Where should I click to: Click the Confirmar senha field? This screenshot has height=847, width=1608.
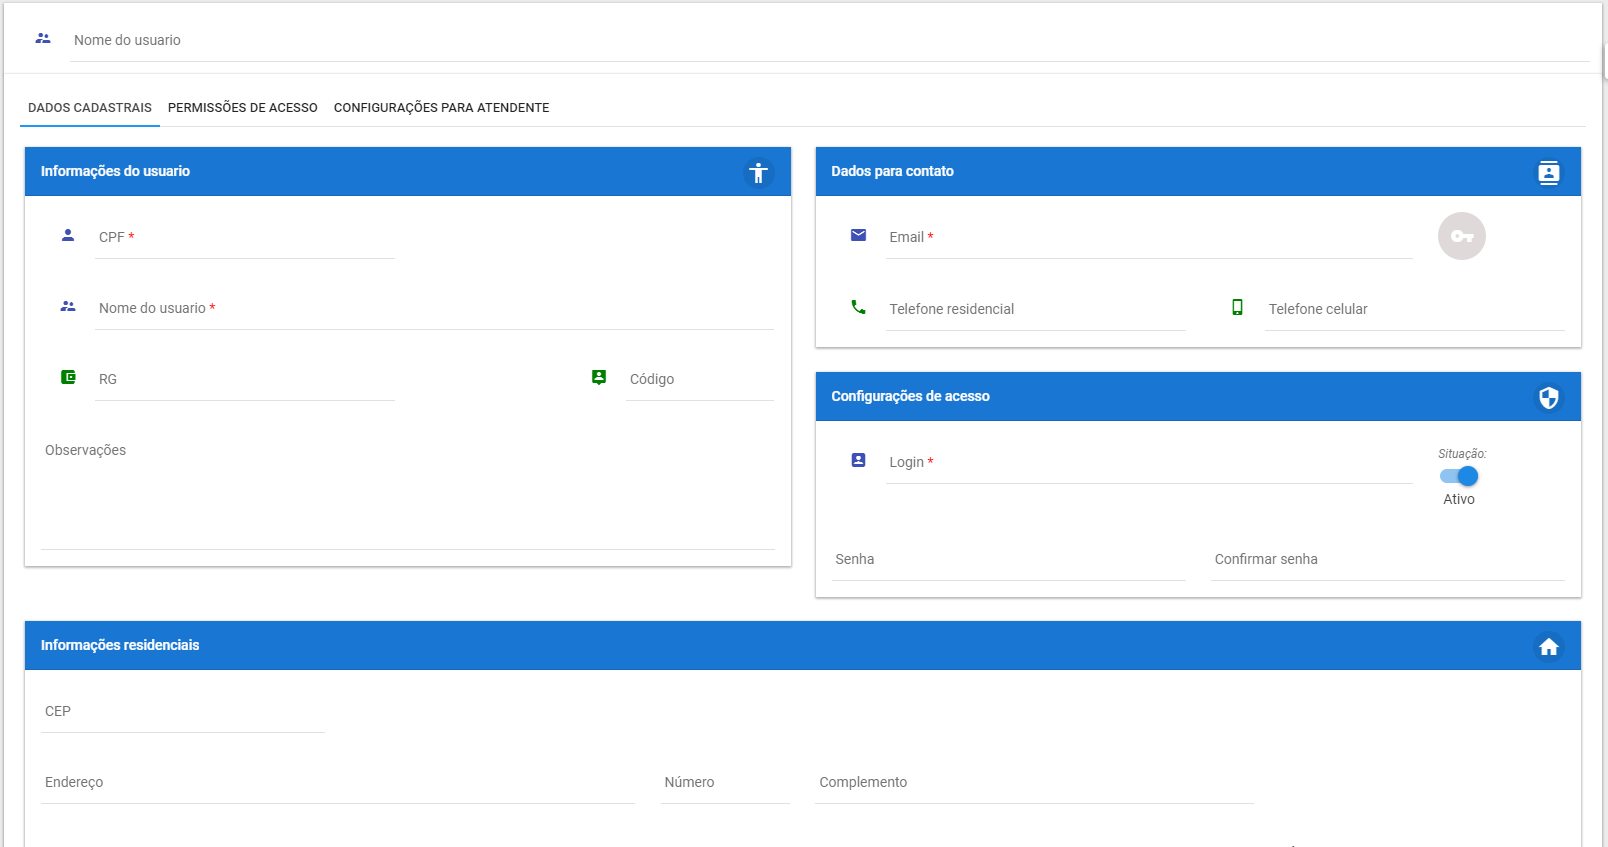point(1388,560)
